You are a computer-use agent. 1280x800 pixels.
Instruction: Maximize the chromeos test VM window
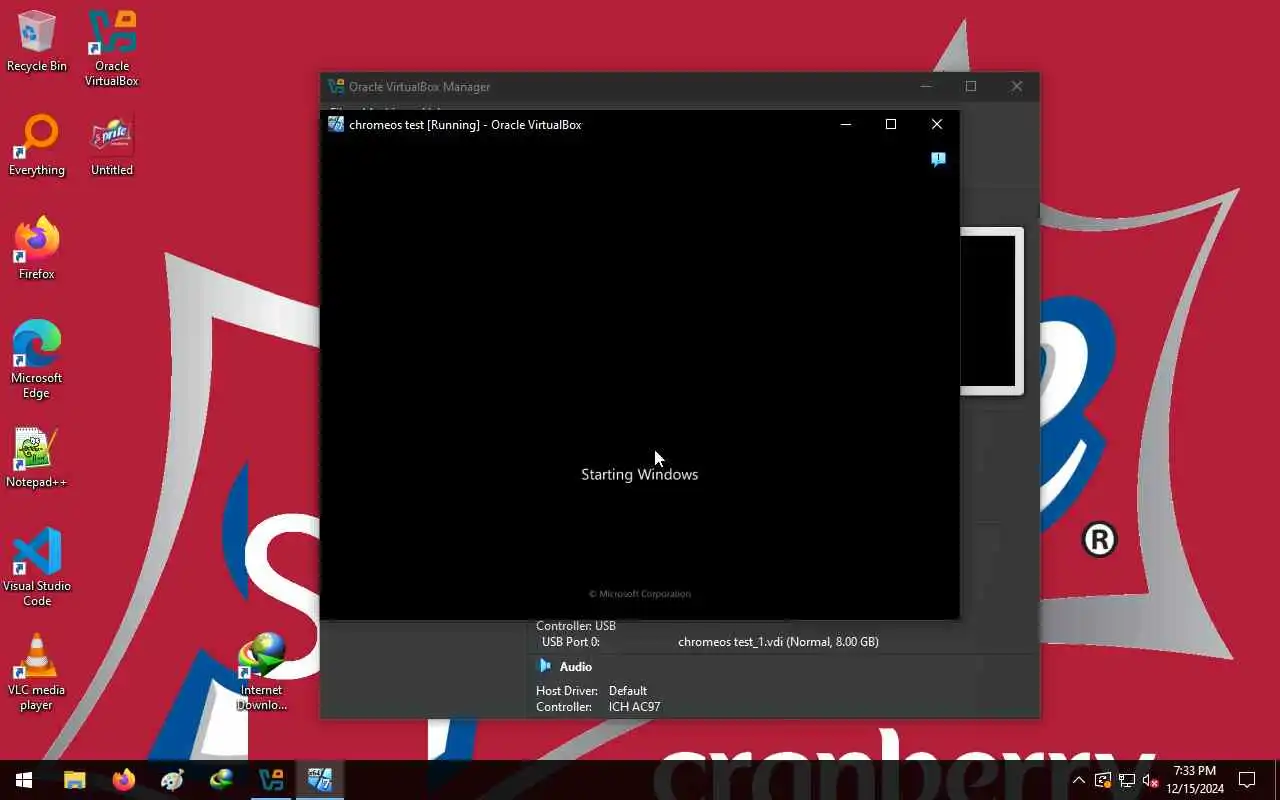click(x=891, y=124)
